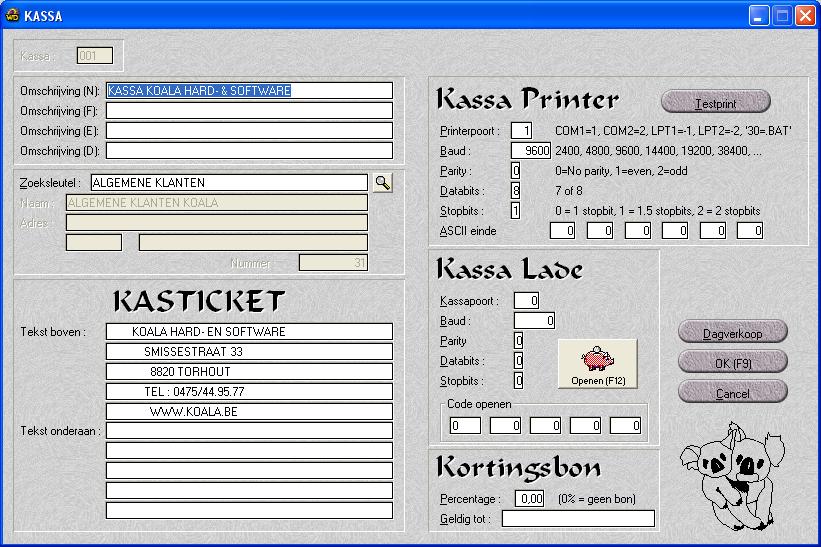This screenshot has height=547, width=821.
Task: Click the KASSA app icon in title bar
Action: pos(12,16)
